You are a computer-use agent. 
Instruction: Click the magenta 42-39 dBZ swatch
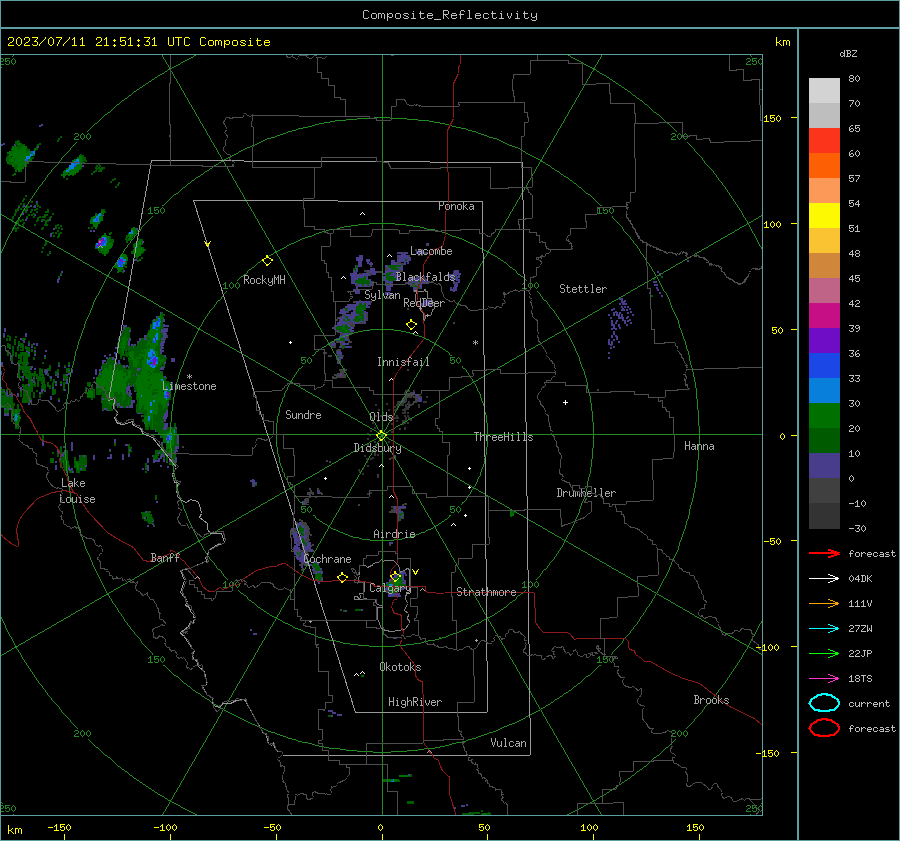(824, 315)
